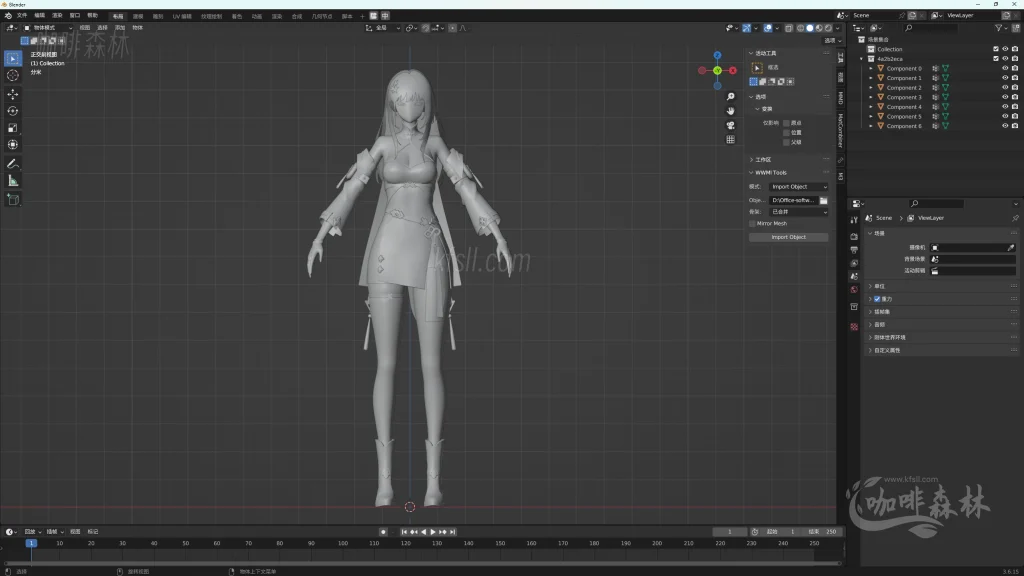Switch to the Geometry Nodes workspace tab
The image size is (1024, 576).
321,16
